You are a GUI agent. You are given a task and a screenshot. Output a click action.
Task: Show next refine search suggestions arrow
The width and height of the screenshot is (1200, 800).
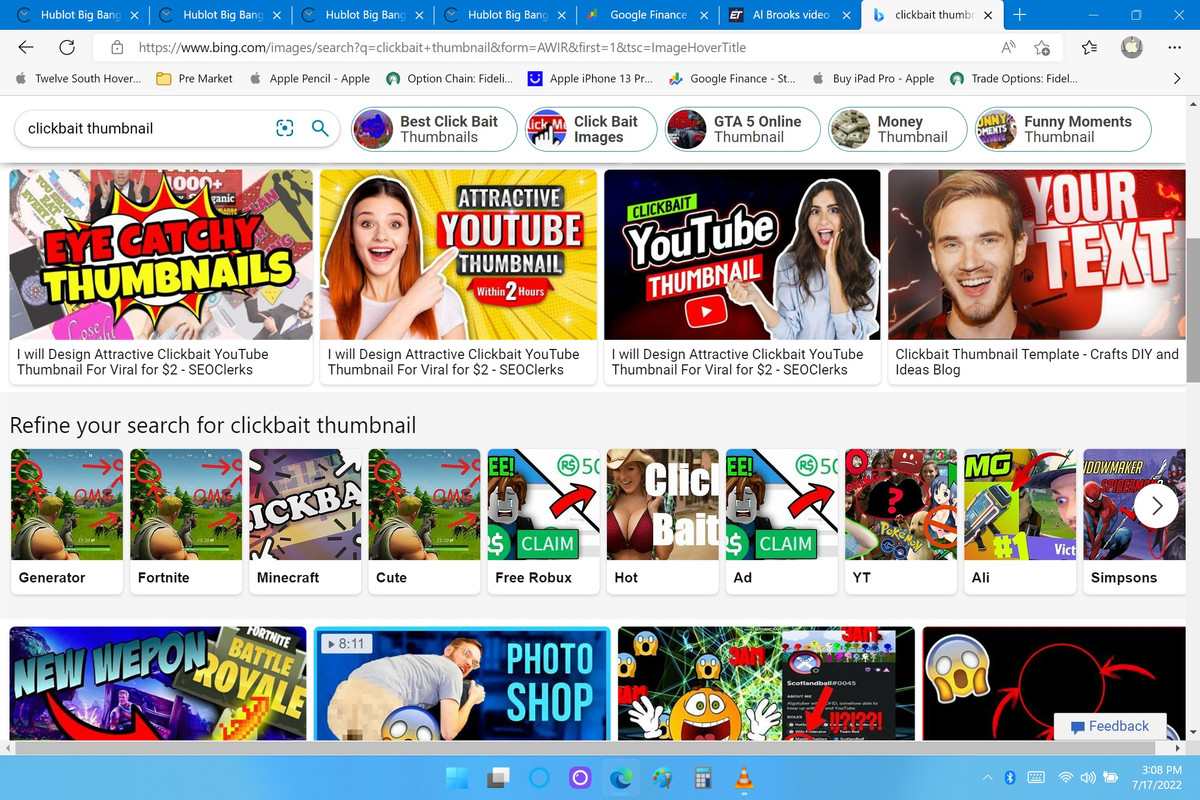pyautogui.click(x=1156, y=505)
